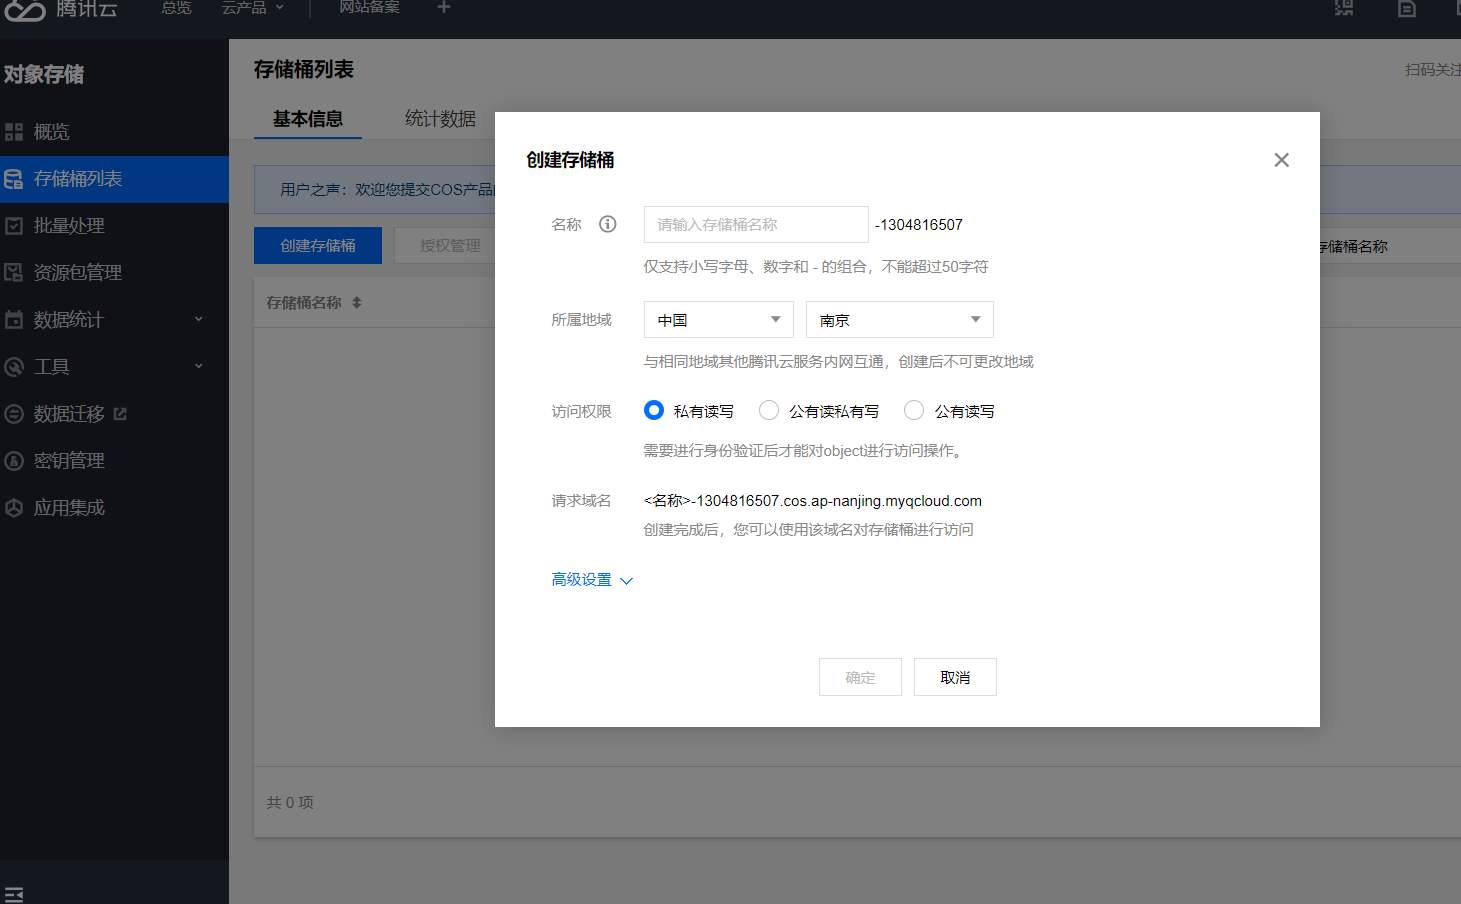
Task: Switch to the 统计数据 tab
Action: (x=440, y=119)
